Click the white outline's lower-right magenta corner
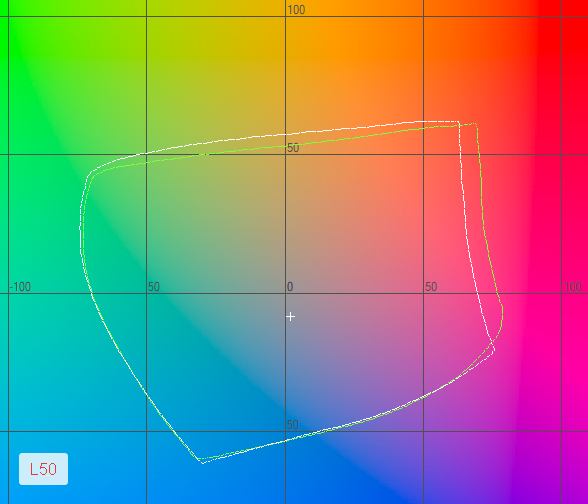 coord(494,350)
